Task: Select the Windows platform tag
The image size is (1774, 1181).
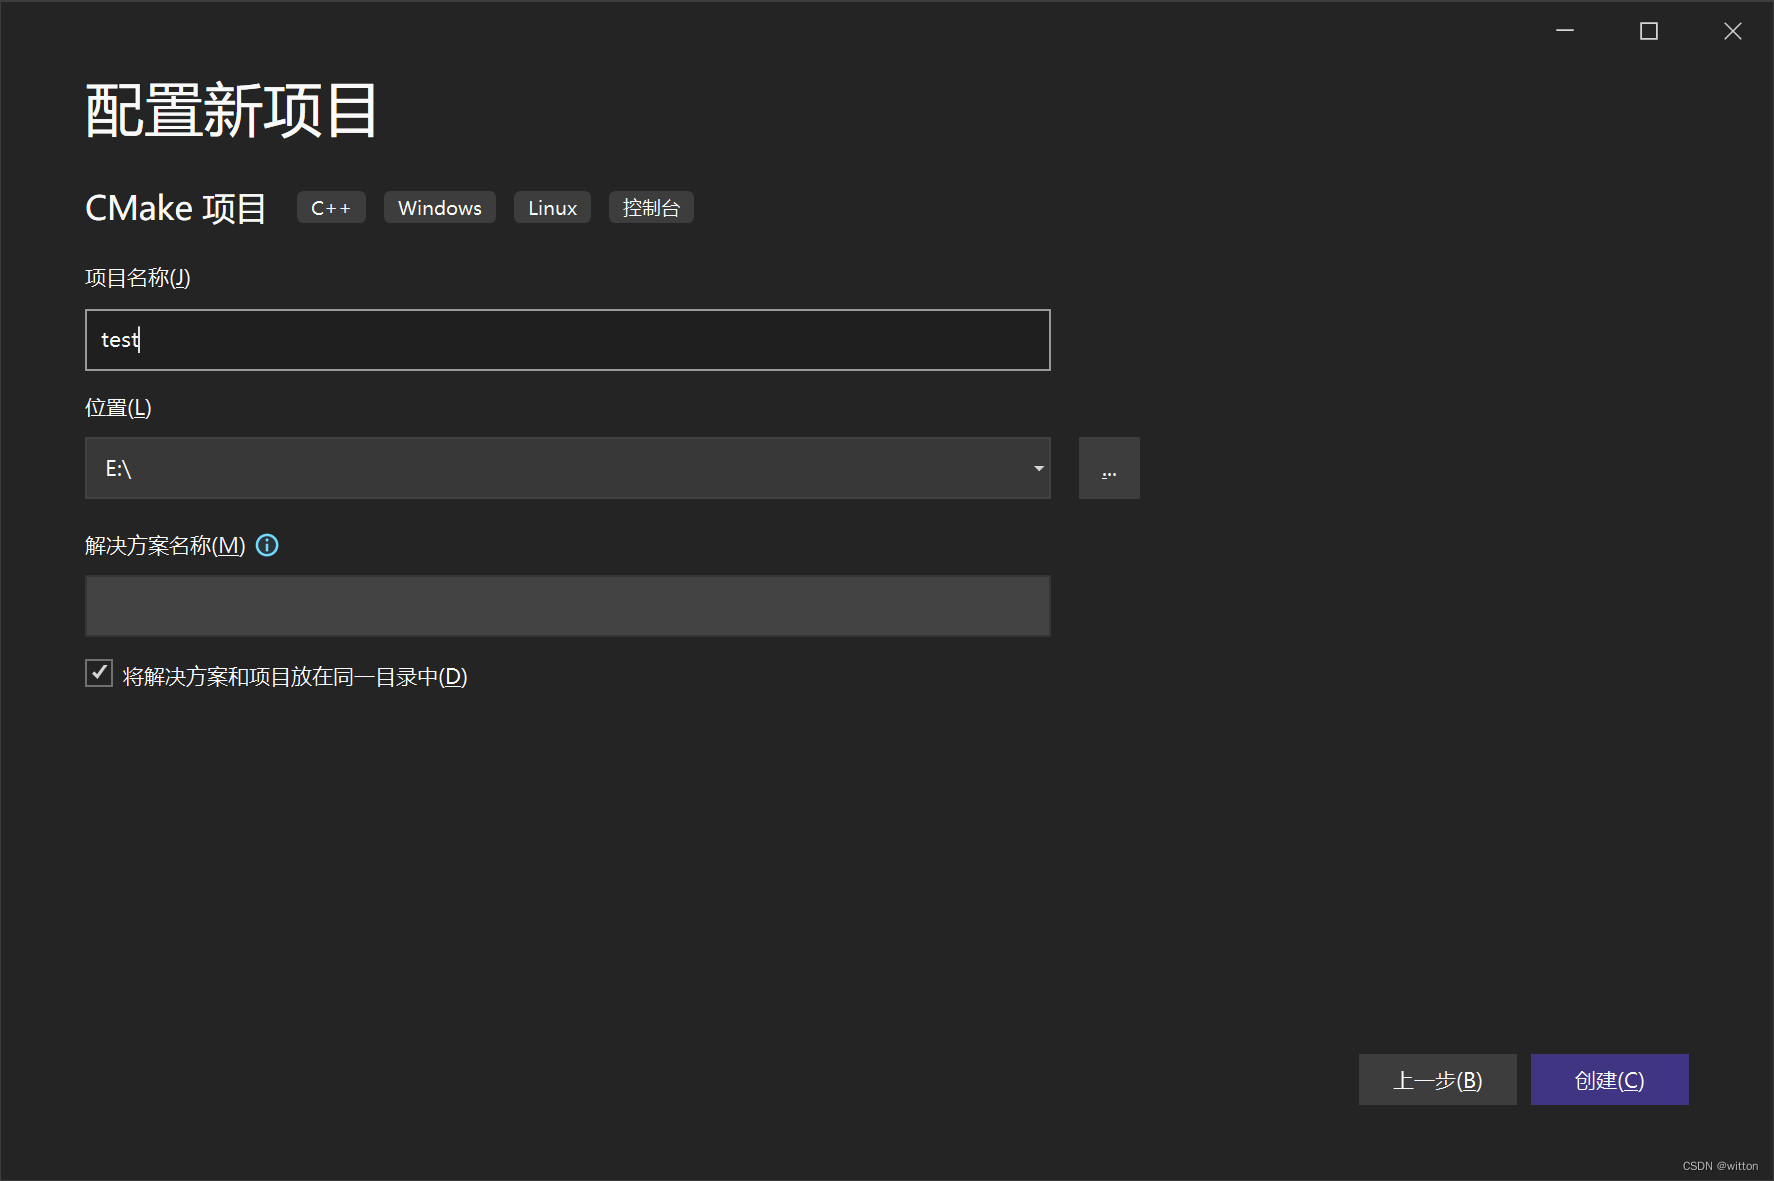Action: [439, 207]
